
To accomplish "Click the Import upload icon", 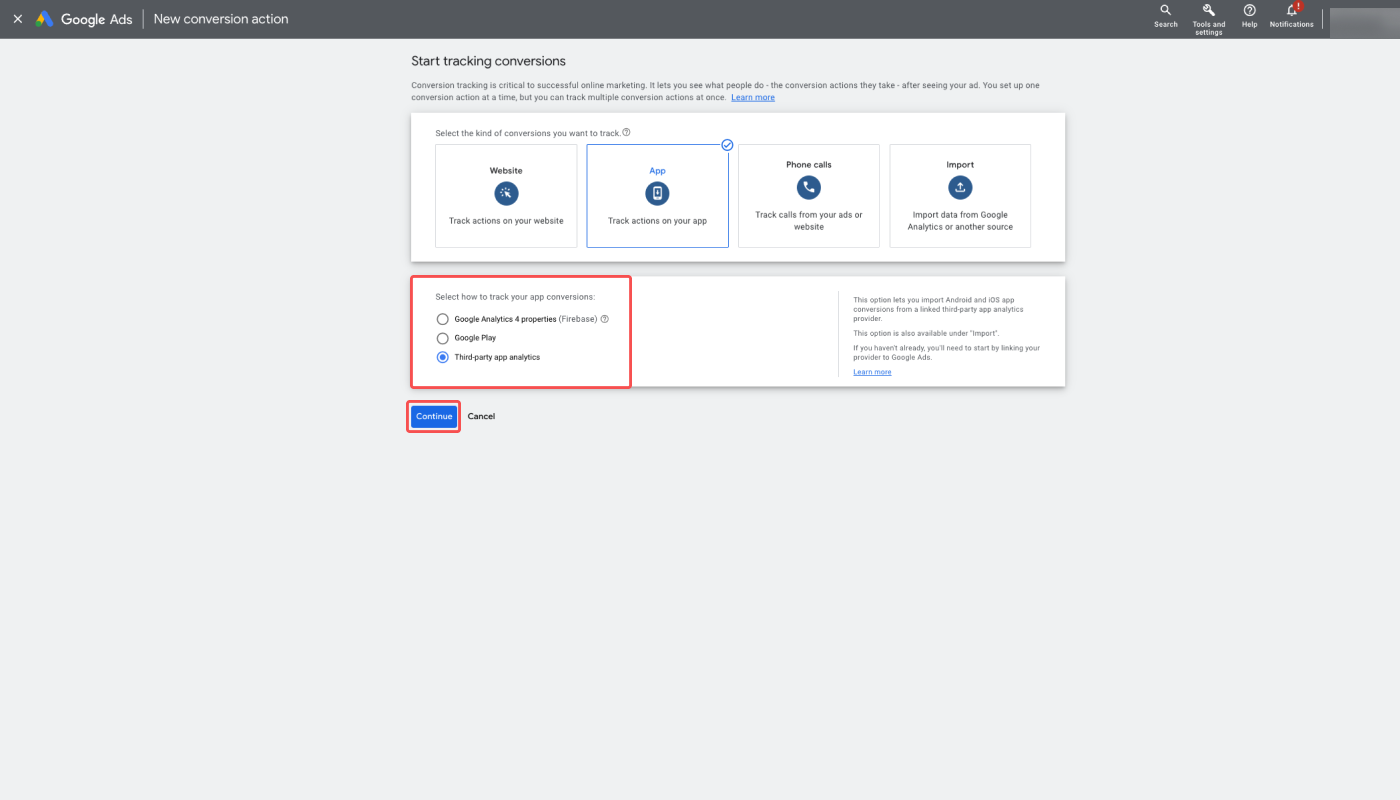I will pos(960,187).
